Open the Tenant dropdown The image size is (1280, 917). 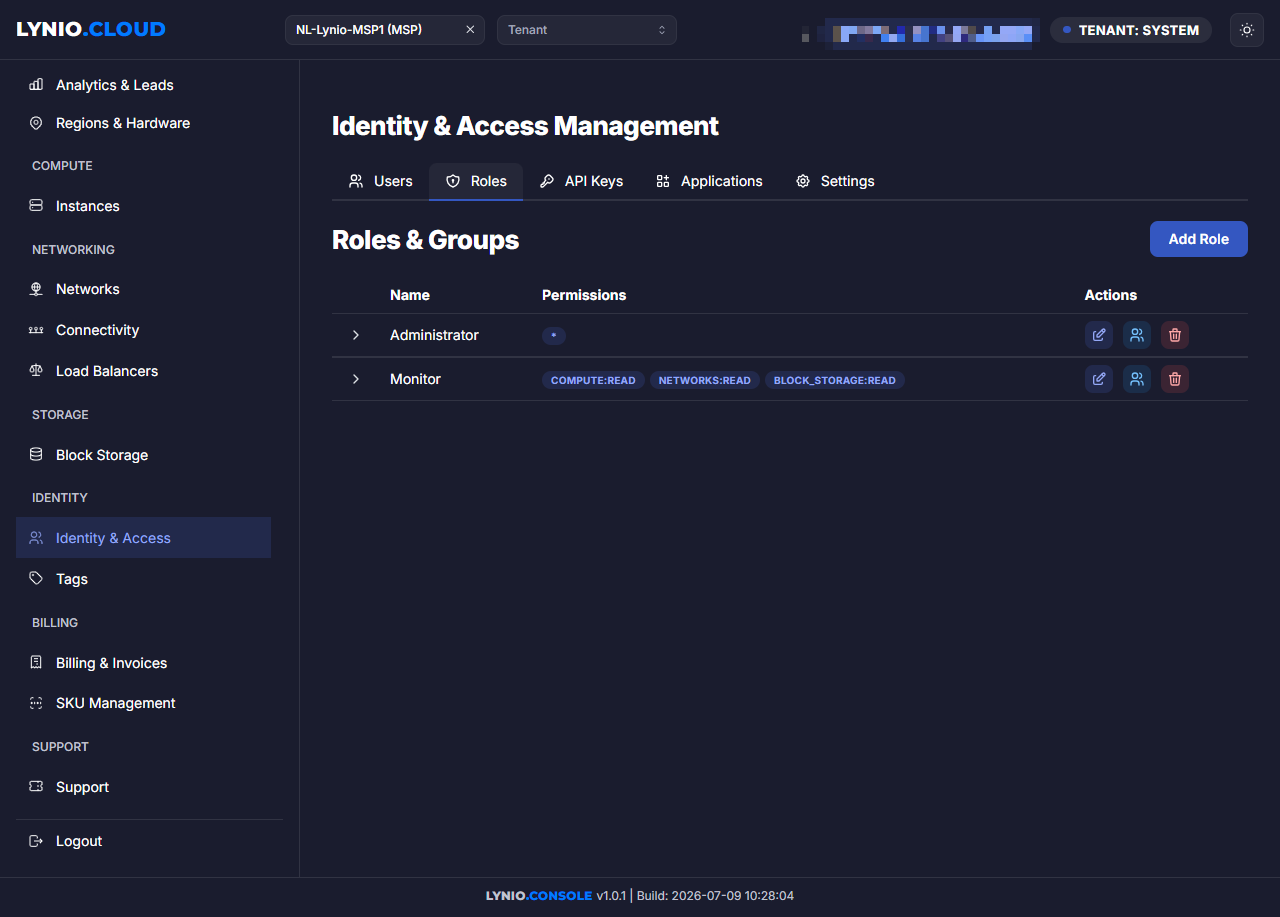587,30
